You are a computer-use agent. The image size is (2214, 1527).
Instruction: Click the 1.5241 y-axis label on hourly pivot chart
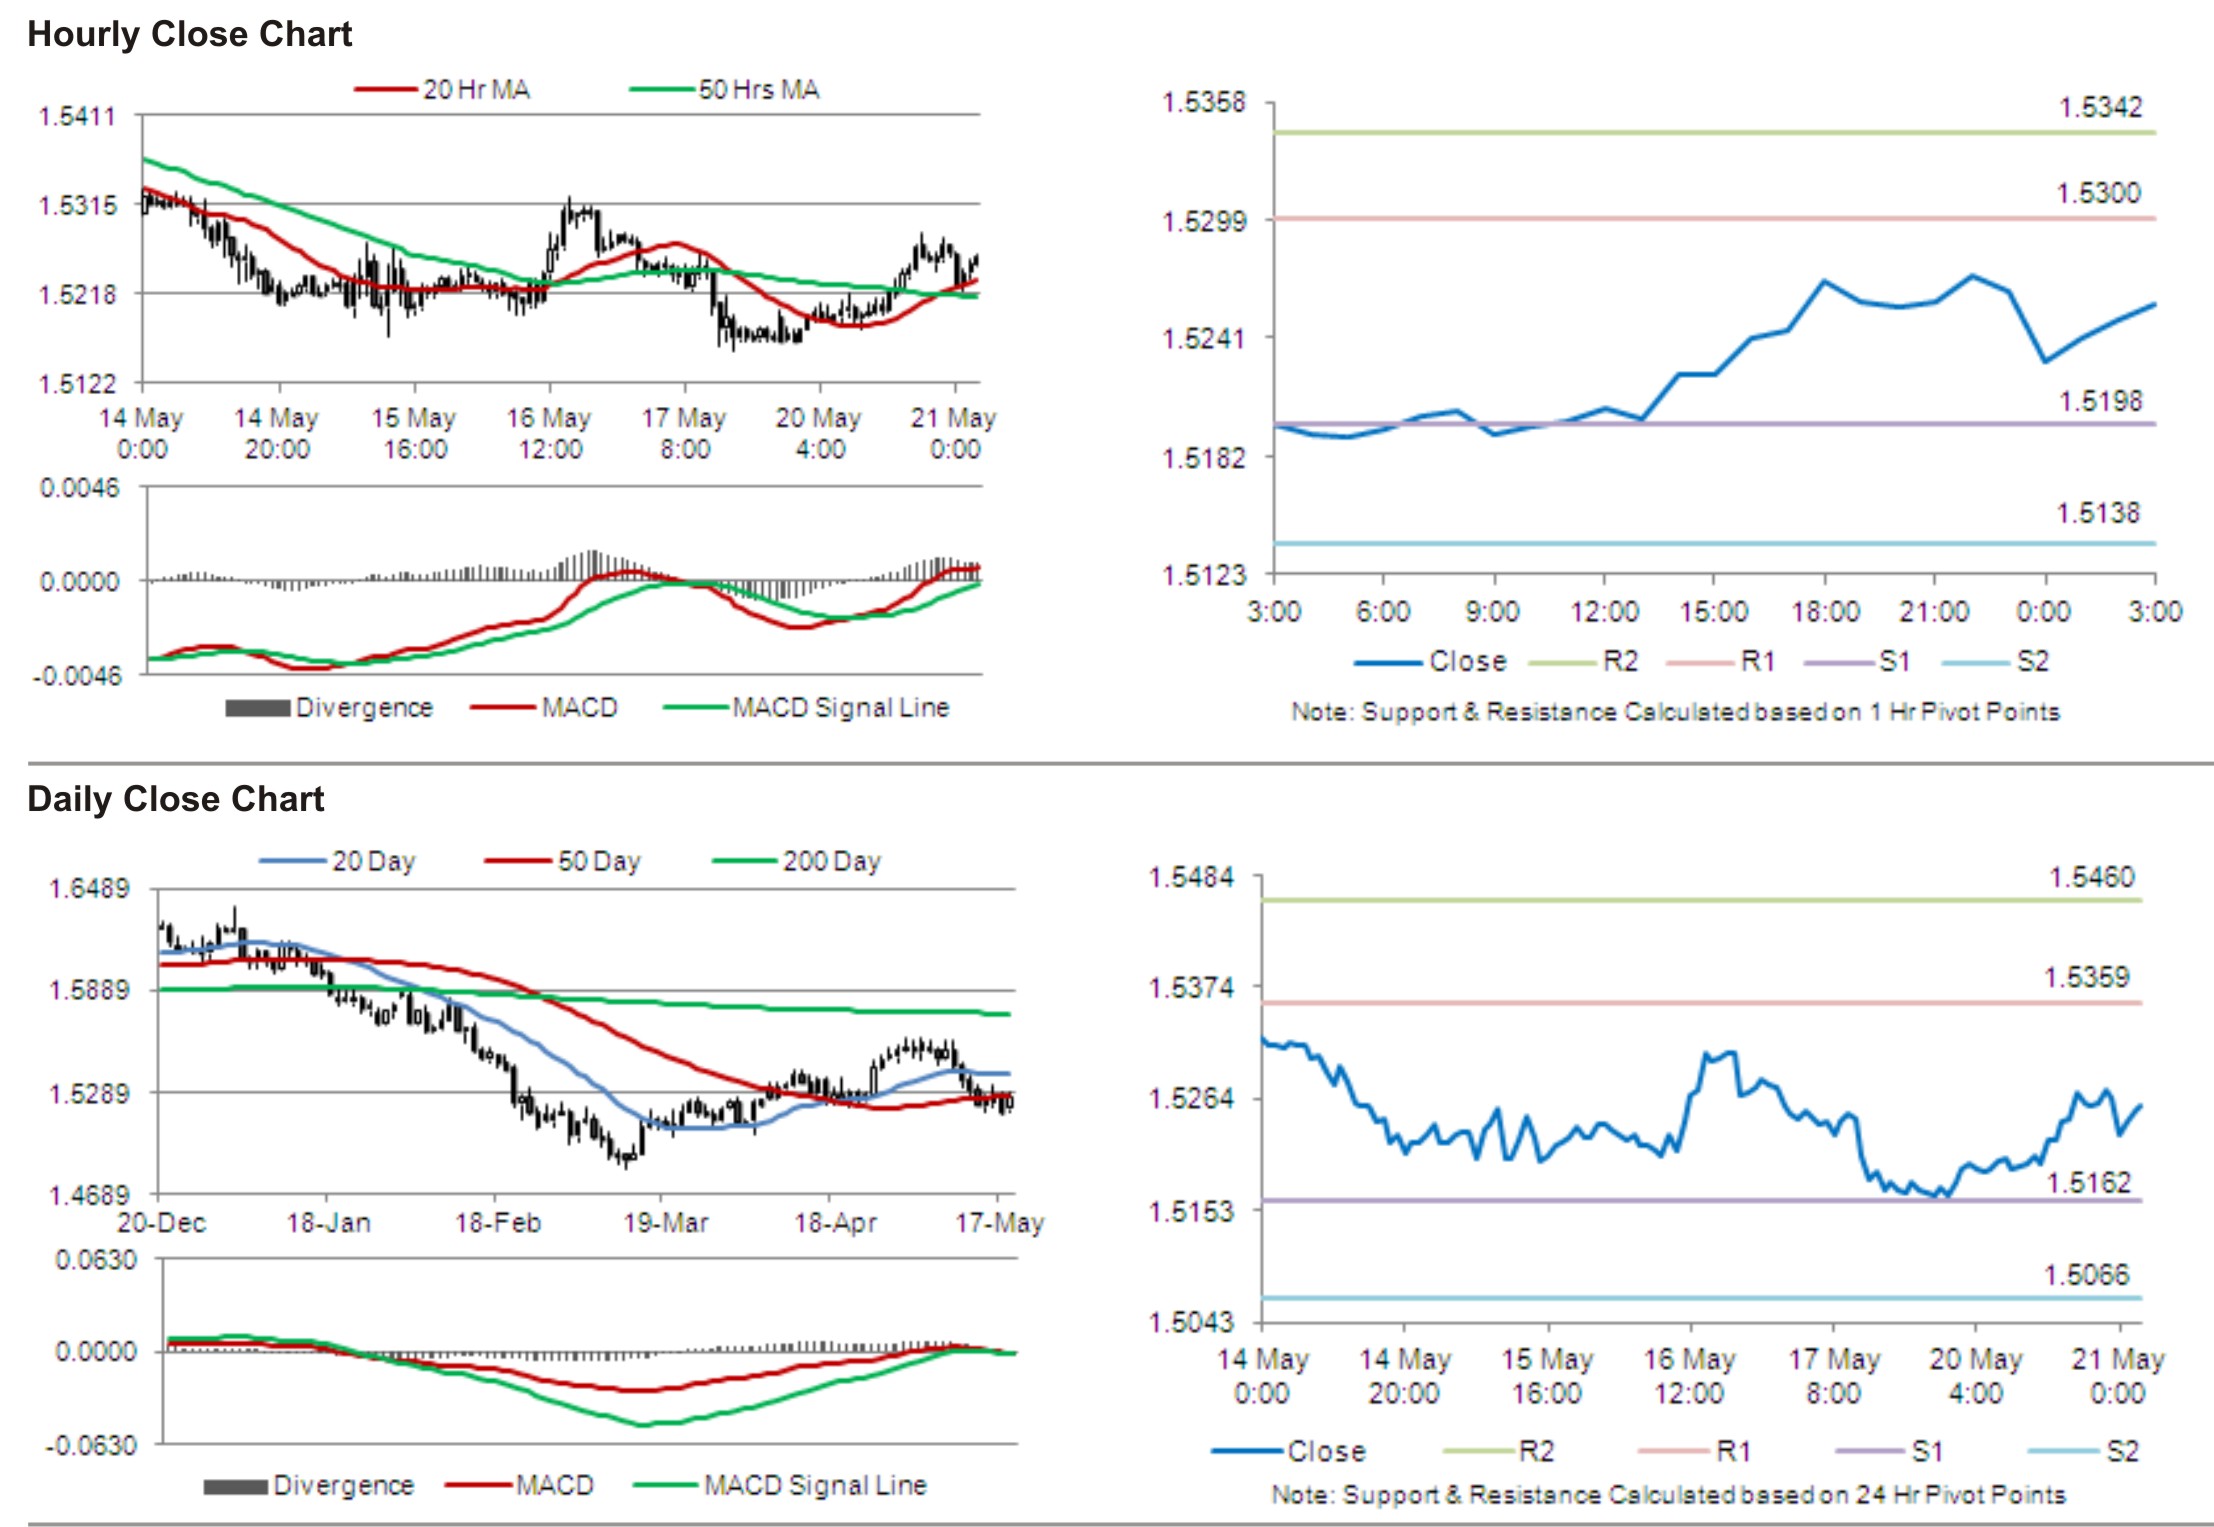1204,339
